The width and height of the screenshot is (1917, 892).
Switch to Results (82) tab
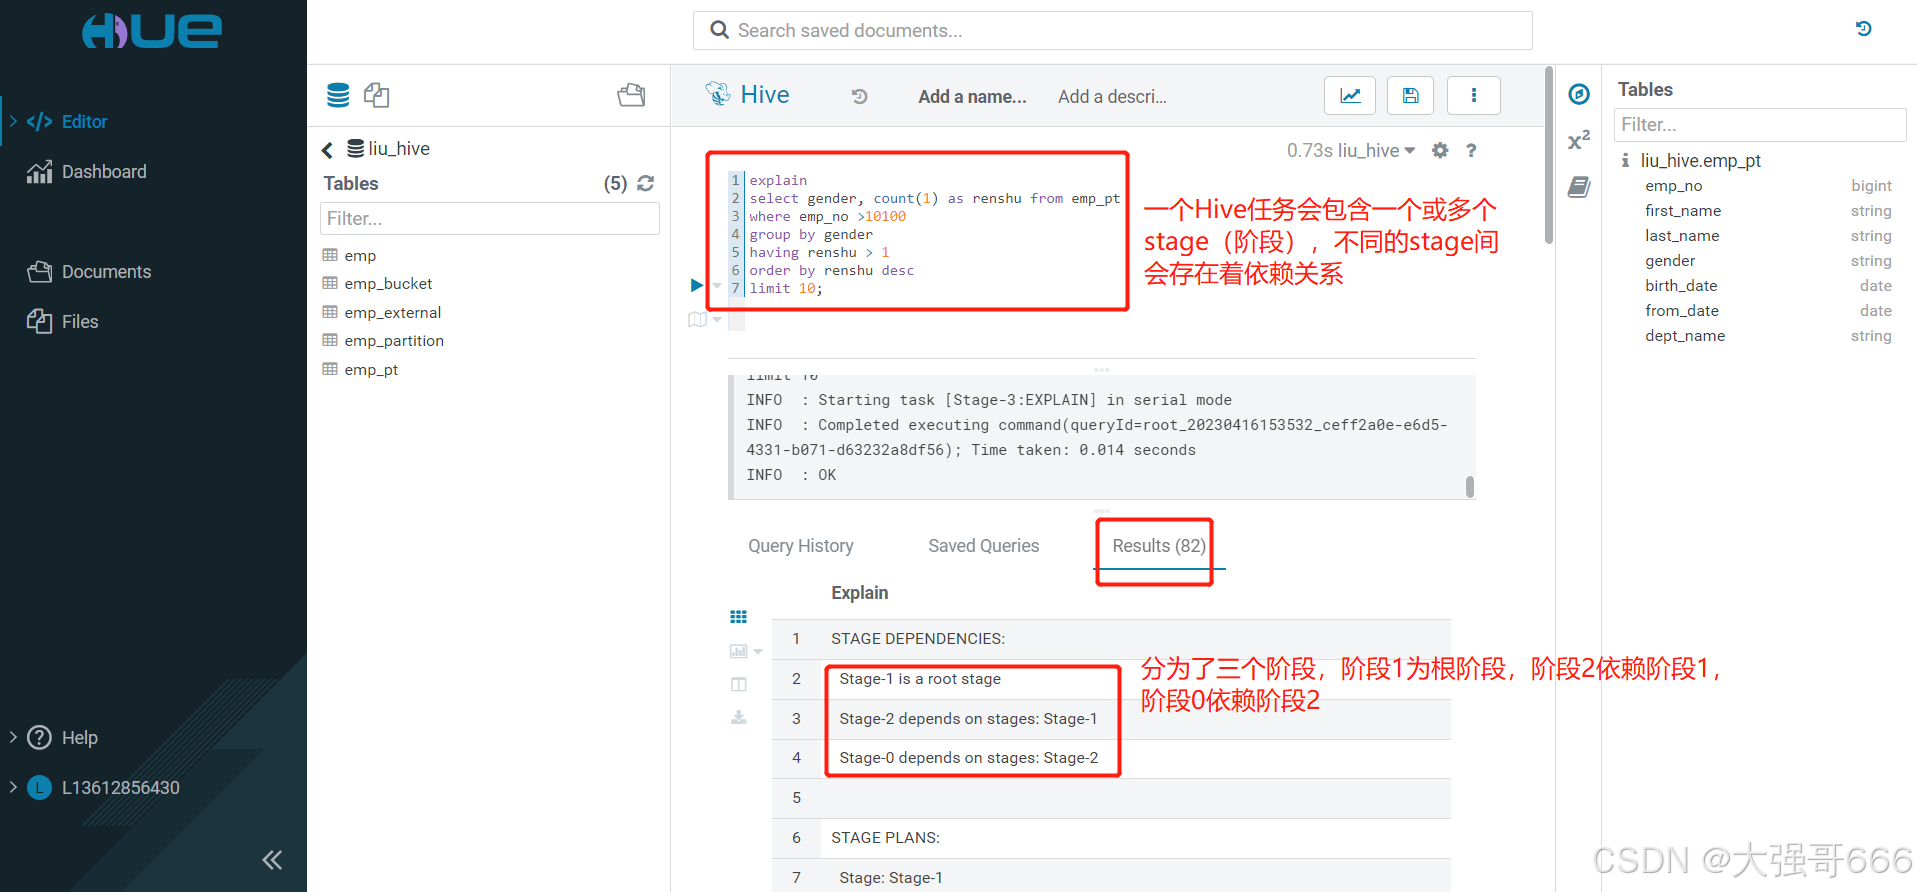1159,546
